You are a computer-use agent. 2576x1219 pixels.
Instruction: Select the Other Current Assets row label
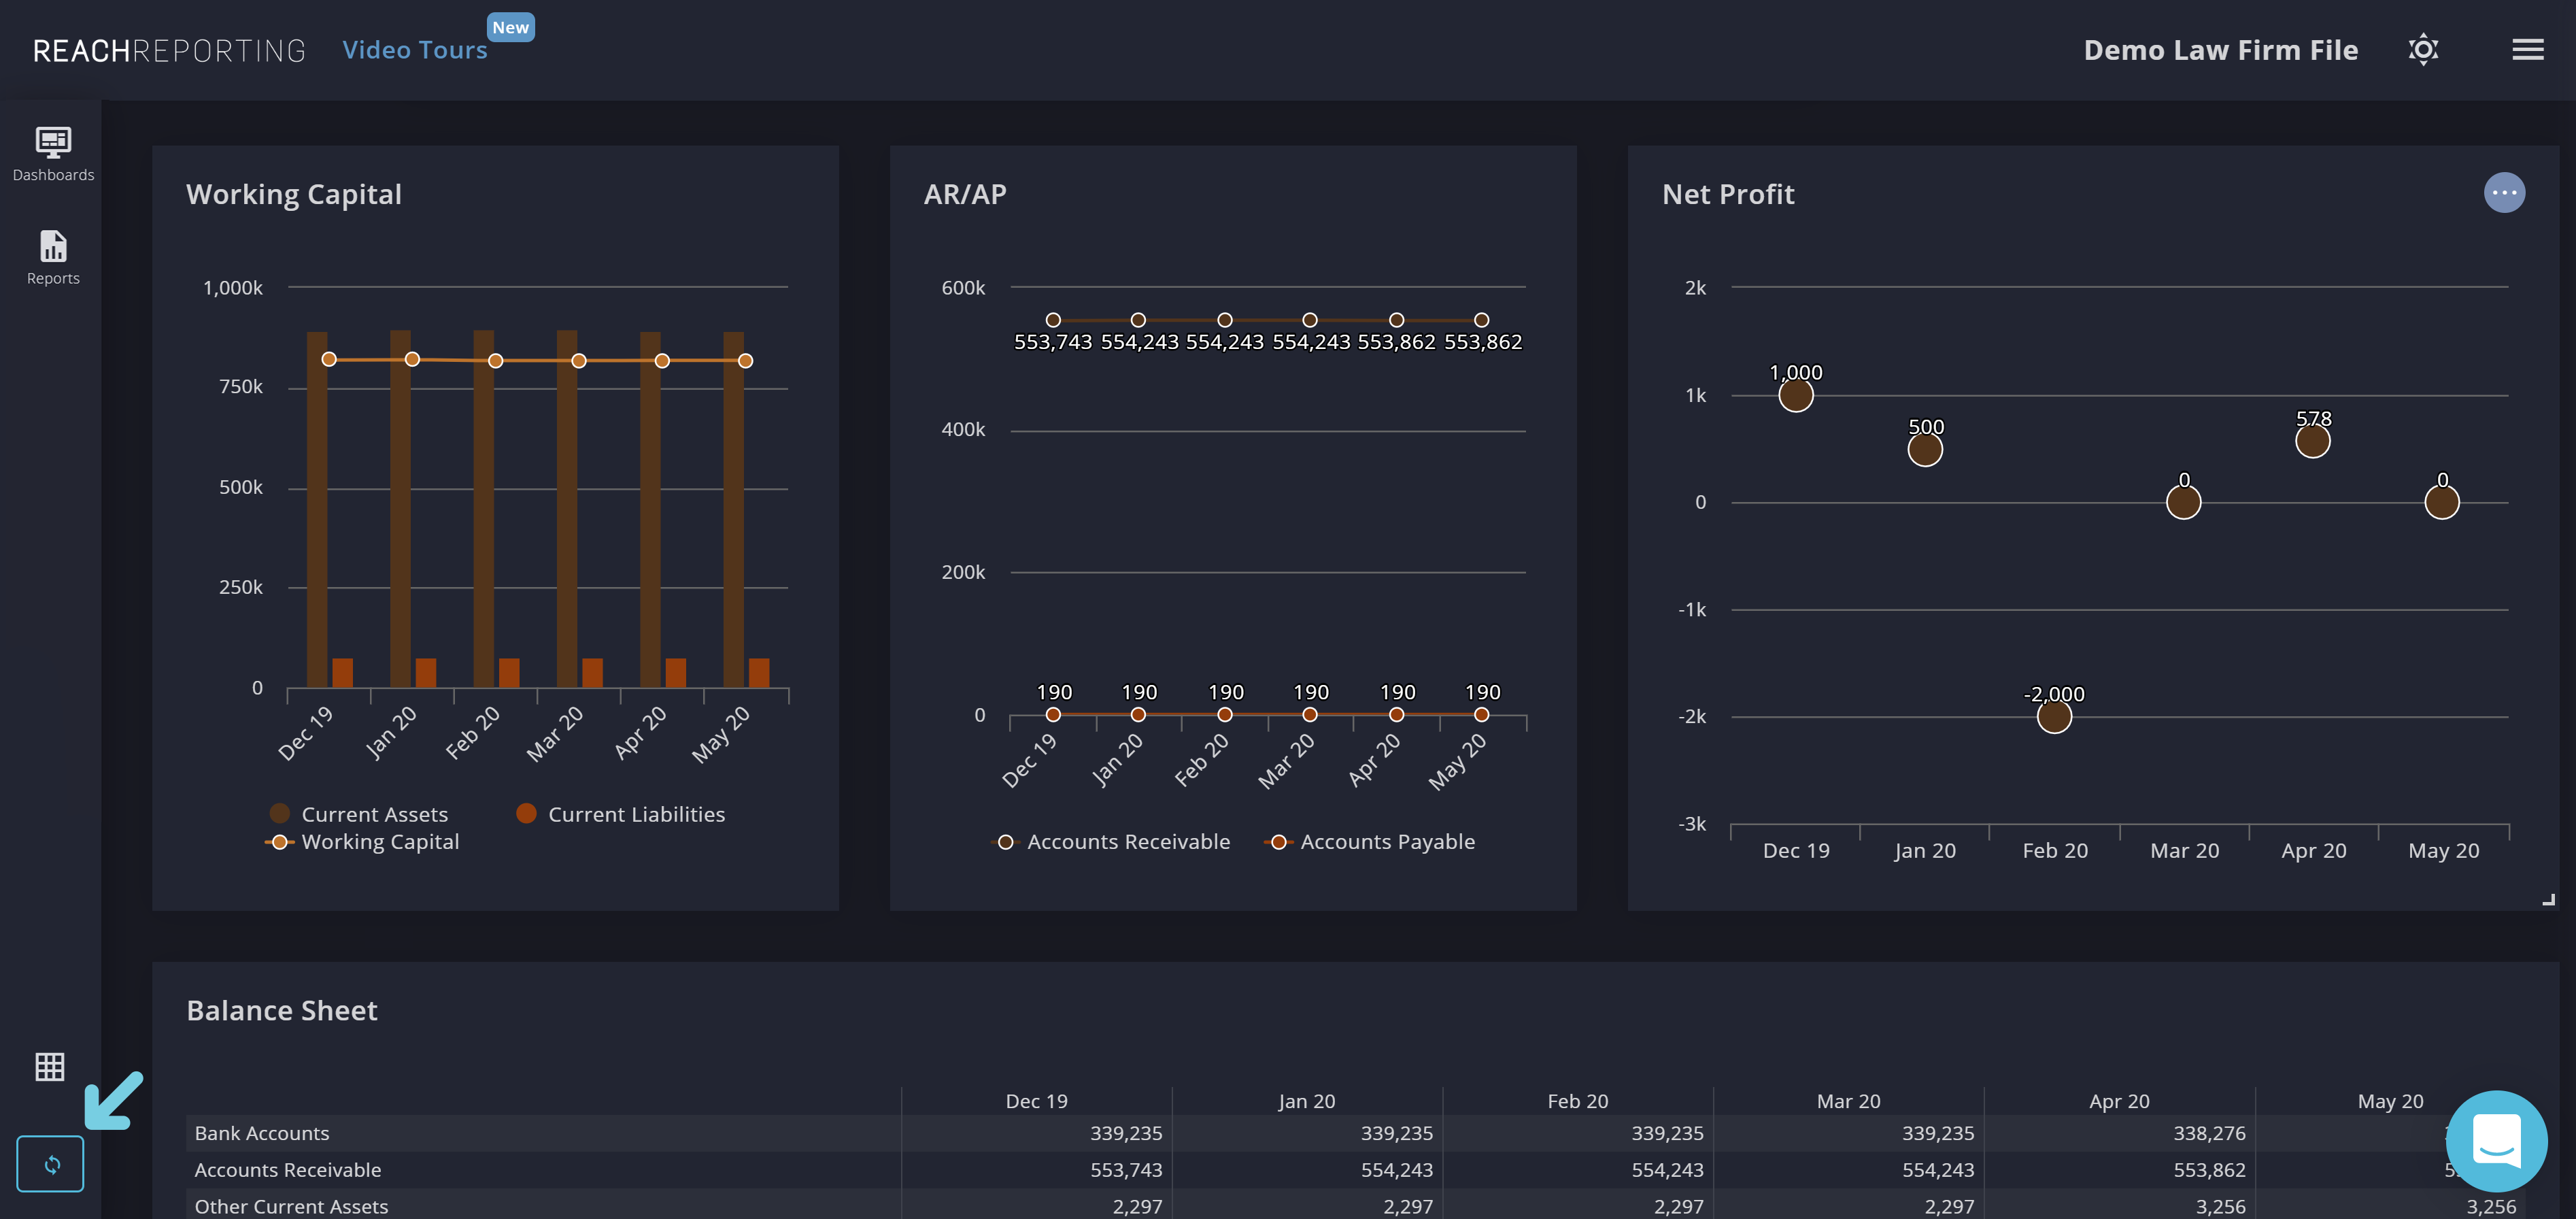tap(291, 1206)
